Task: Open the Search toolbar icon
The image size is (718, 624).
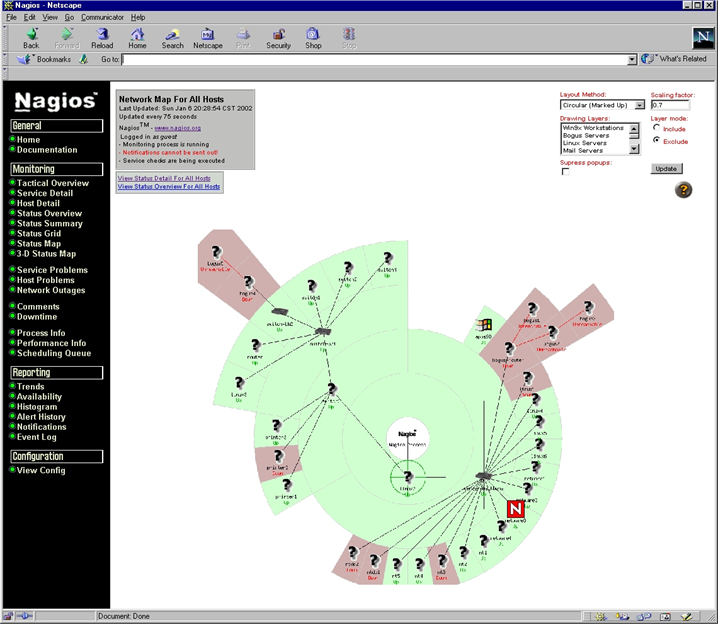Action: pos(173,37)
